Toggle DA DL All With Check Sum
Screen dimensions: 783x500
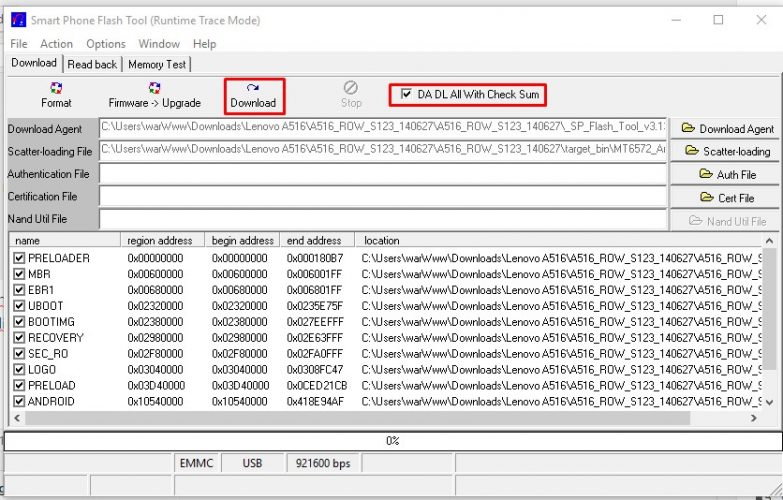(406, 94)
